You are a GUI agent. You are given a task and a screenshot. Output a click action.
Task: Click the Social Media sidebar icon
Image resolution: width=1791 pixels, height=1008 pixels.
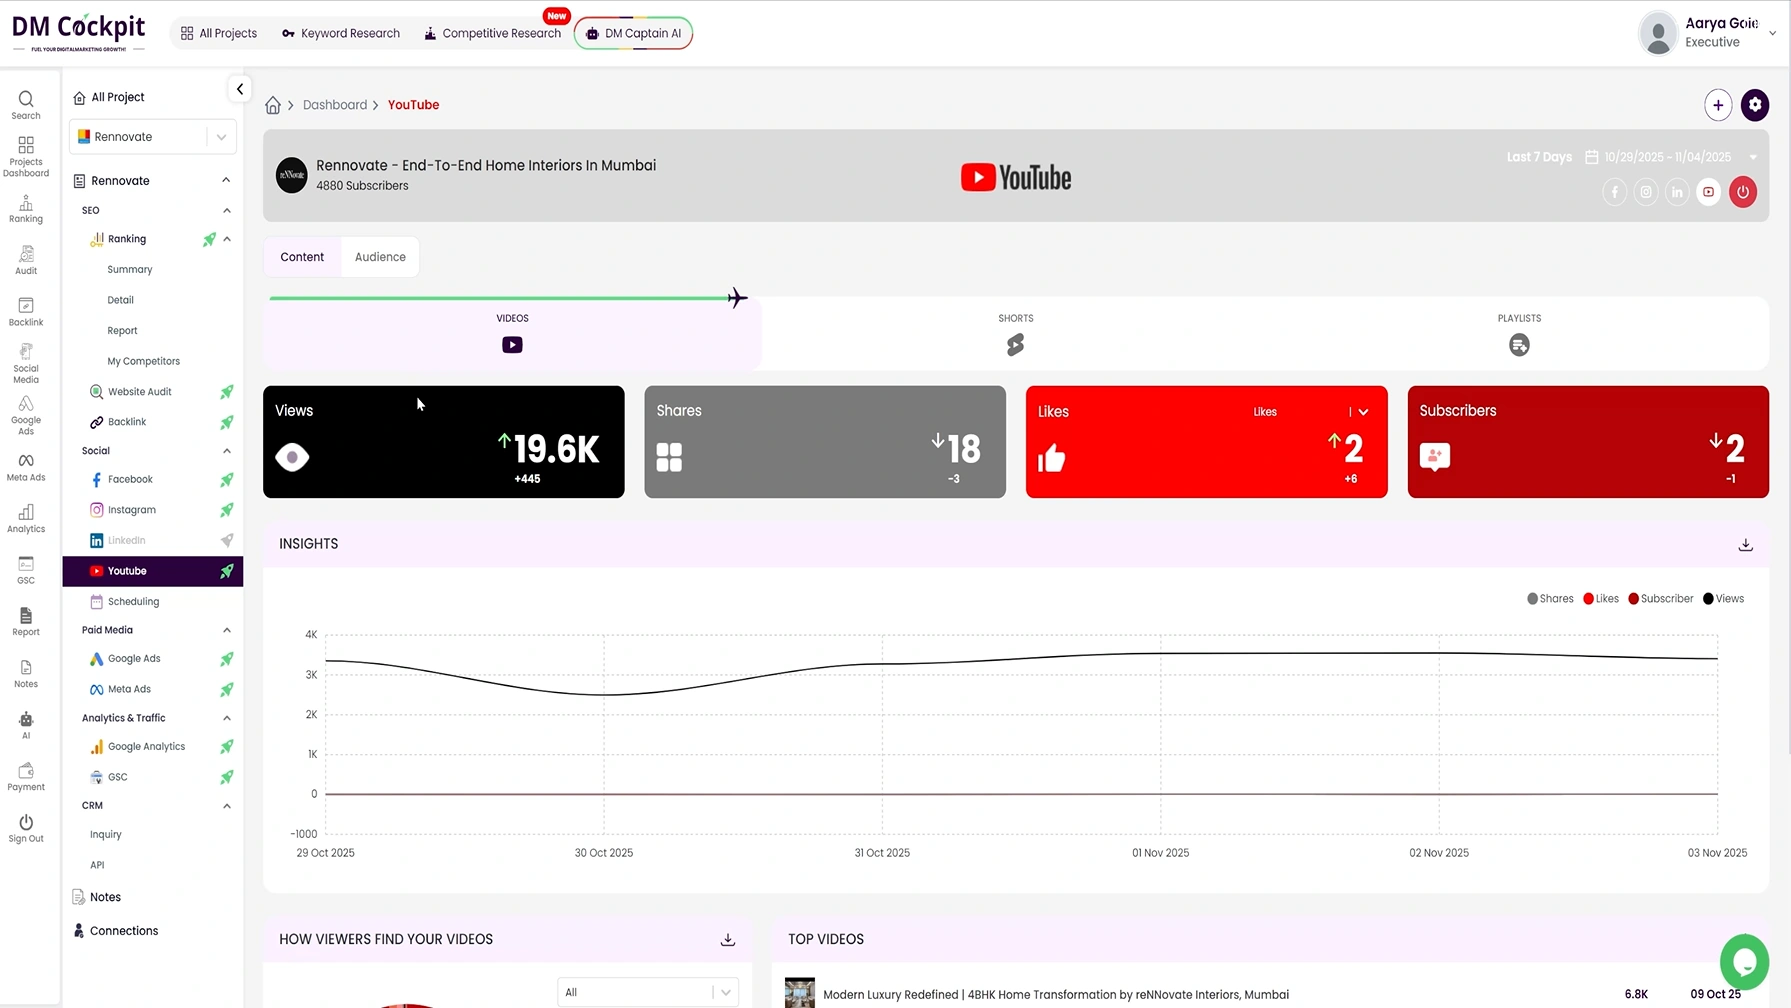click(25, 360)
